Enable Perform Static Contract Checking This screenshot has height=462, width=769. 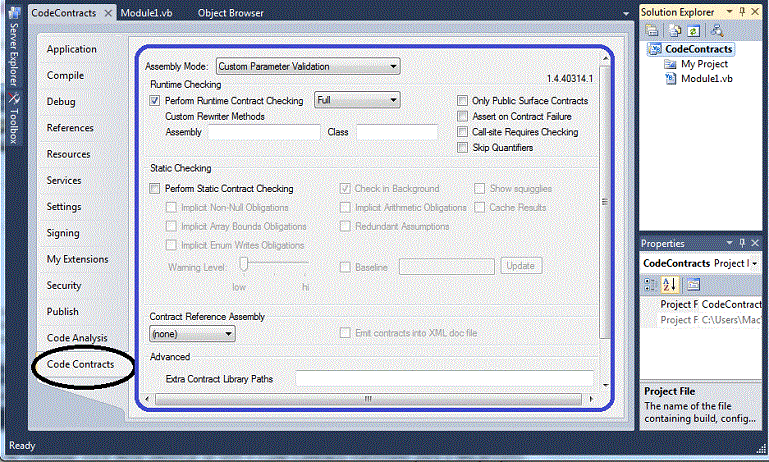click(x=154, y=188)
